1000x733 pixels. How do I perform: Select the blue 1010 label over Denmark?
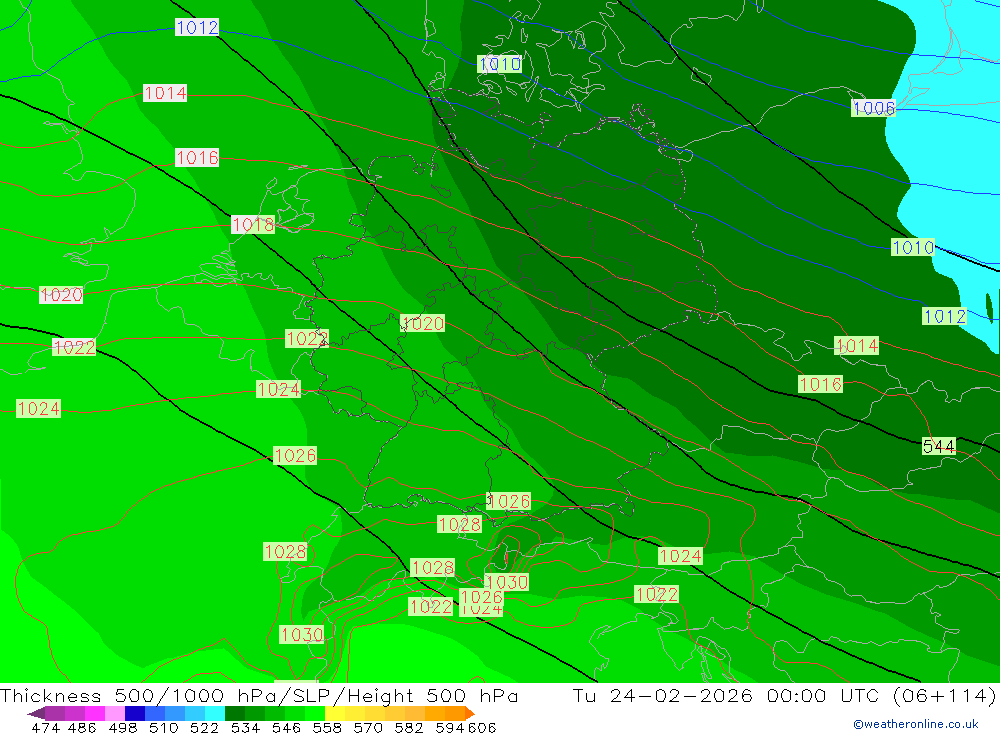pyautogui.click(x=500, y=64)
